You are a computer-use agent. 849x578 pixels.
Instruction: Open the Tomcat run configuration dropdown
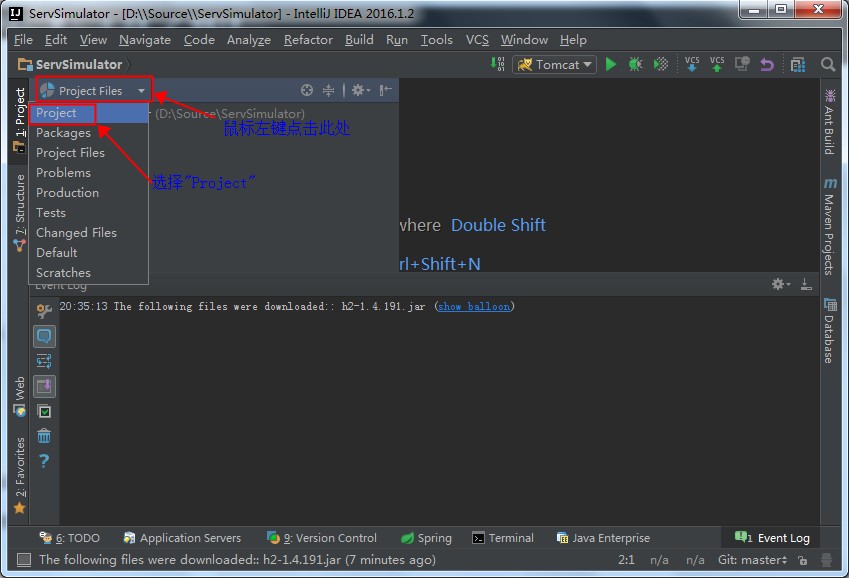554,64
